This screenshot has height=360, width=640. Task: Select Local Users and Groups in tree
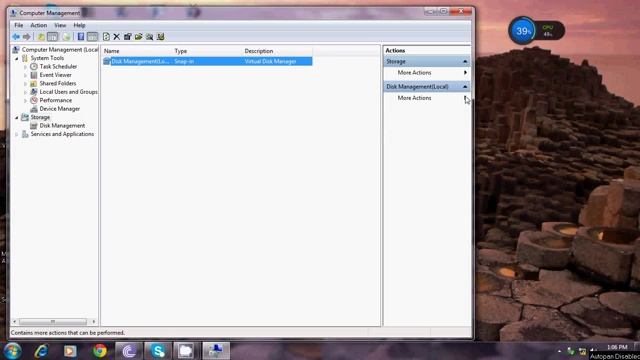click(x=69, y=92)
